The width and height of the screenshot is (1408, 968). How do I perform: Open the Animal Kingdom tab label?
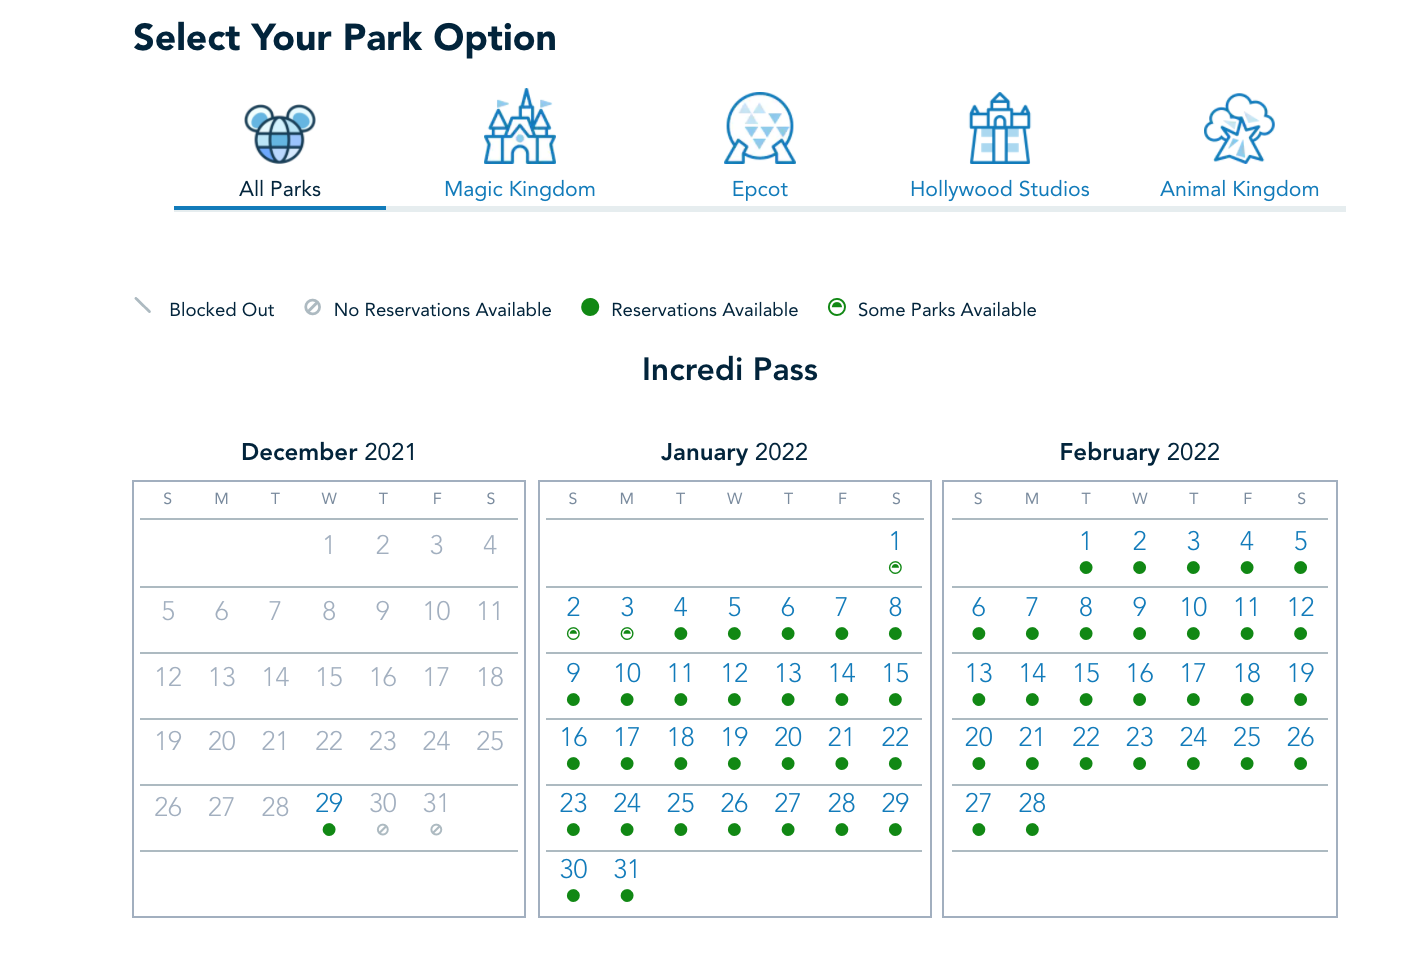point(1239,189)
